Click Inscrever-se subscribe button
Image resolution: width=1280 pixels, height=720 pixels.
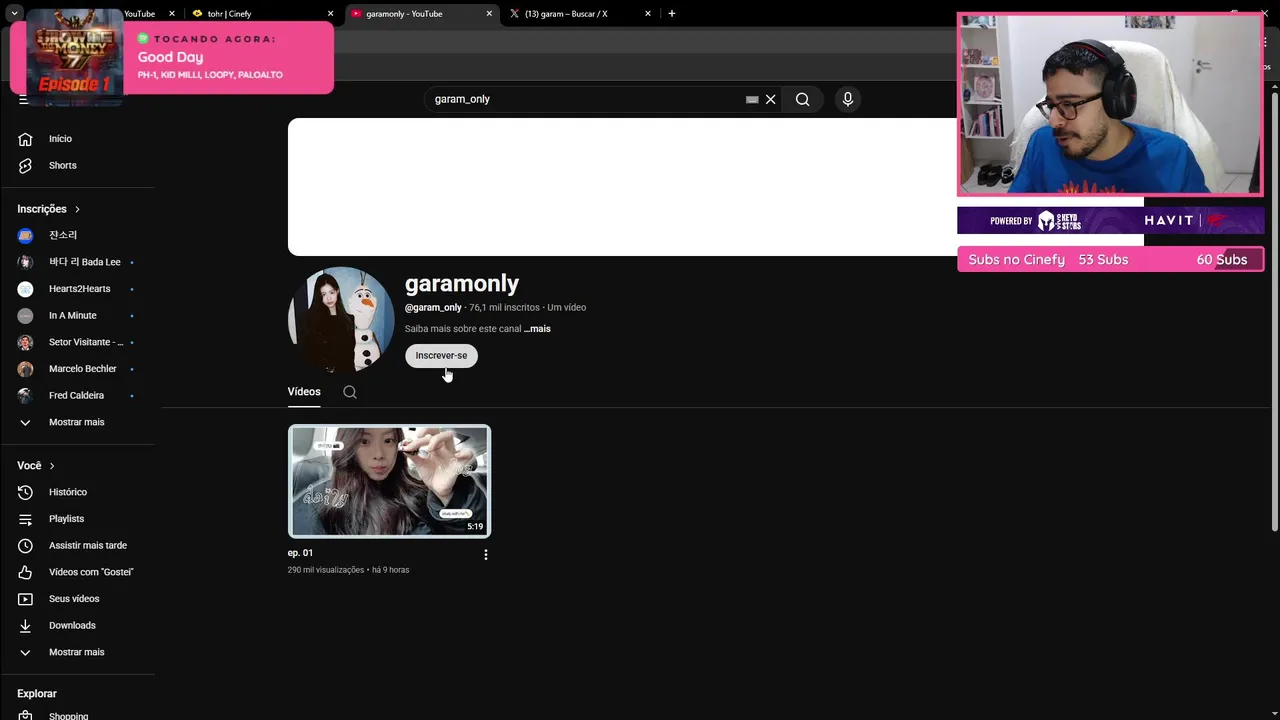tap(441, 356)
